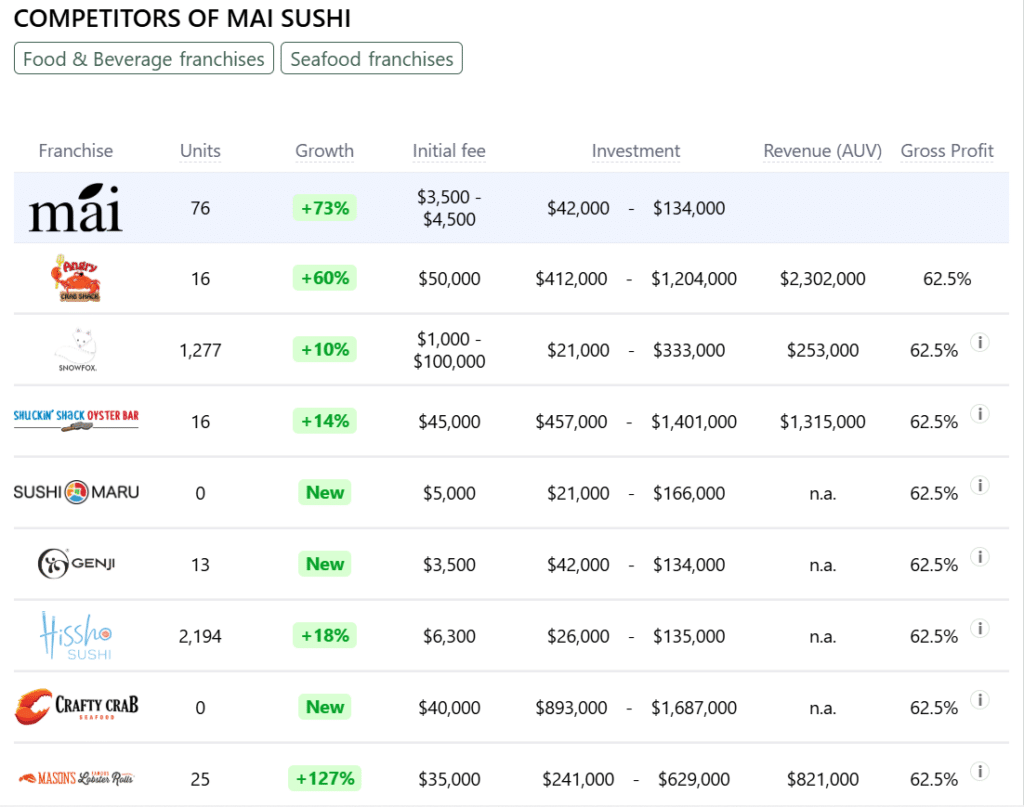This screenshot has height=807, width=1024.
Task: Click the info icon in Hissho Sushi row
Action: 980,628
